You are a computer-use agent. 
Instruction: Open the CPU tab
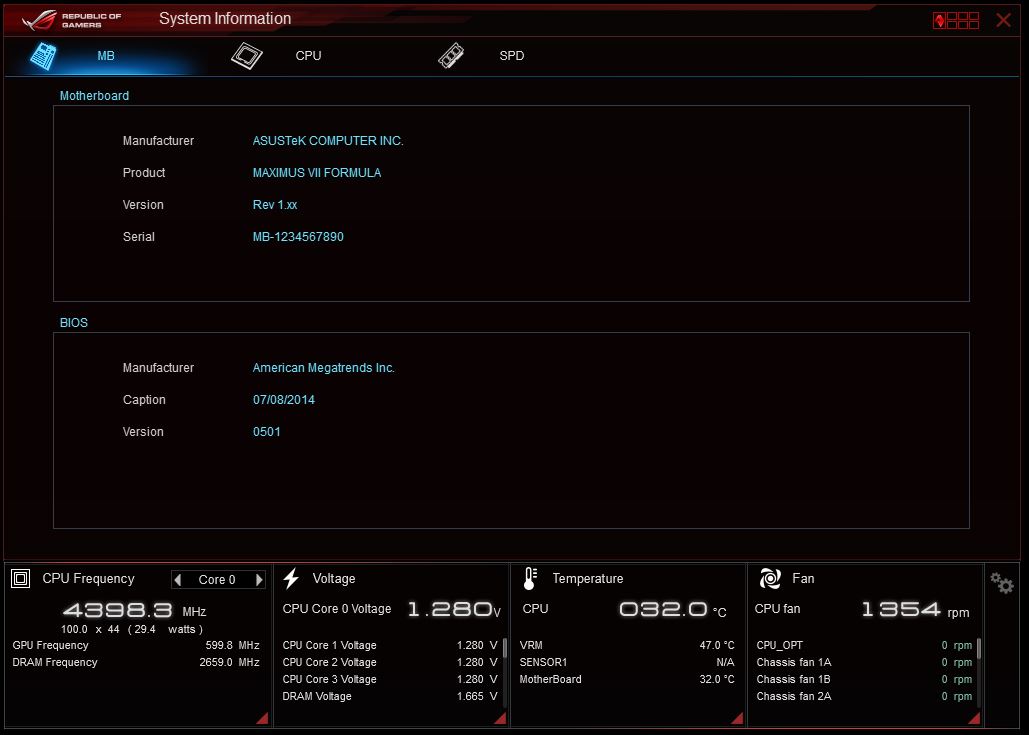[x=308, y=56]
